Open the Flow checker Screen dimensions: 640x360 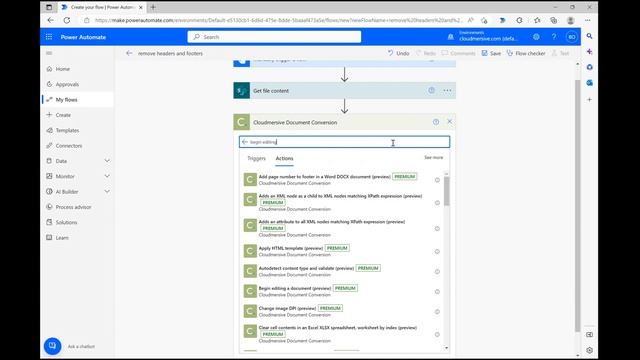[x=526, y=53]
